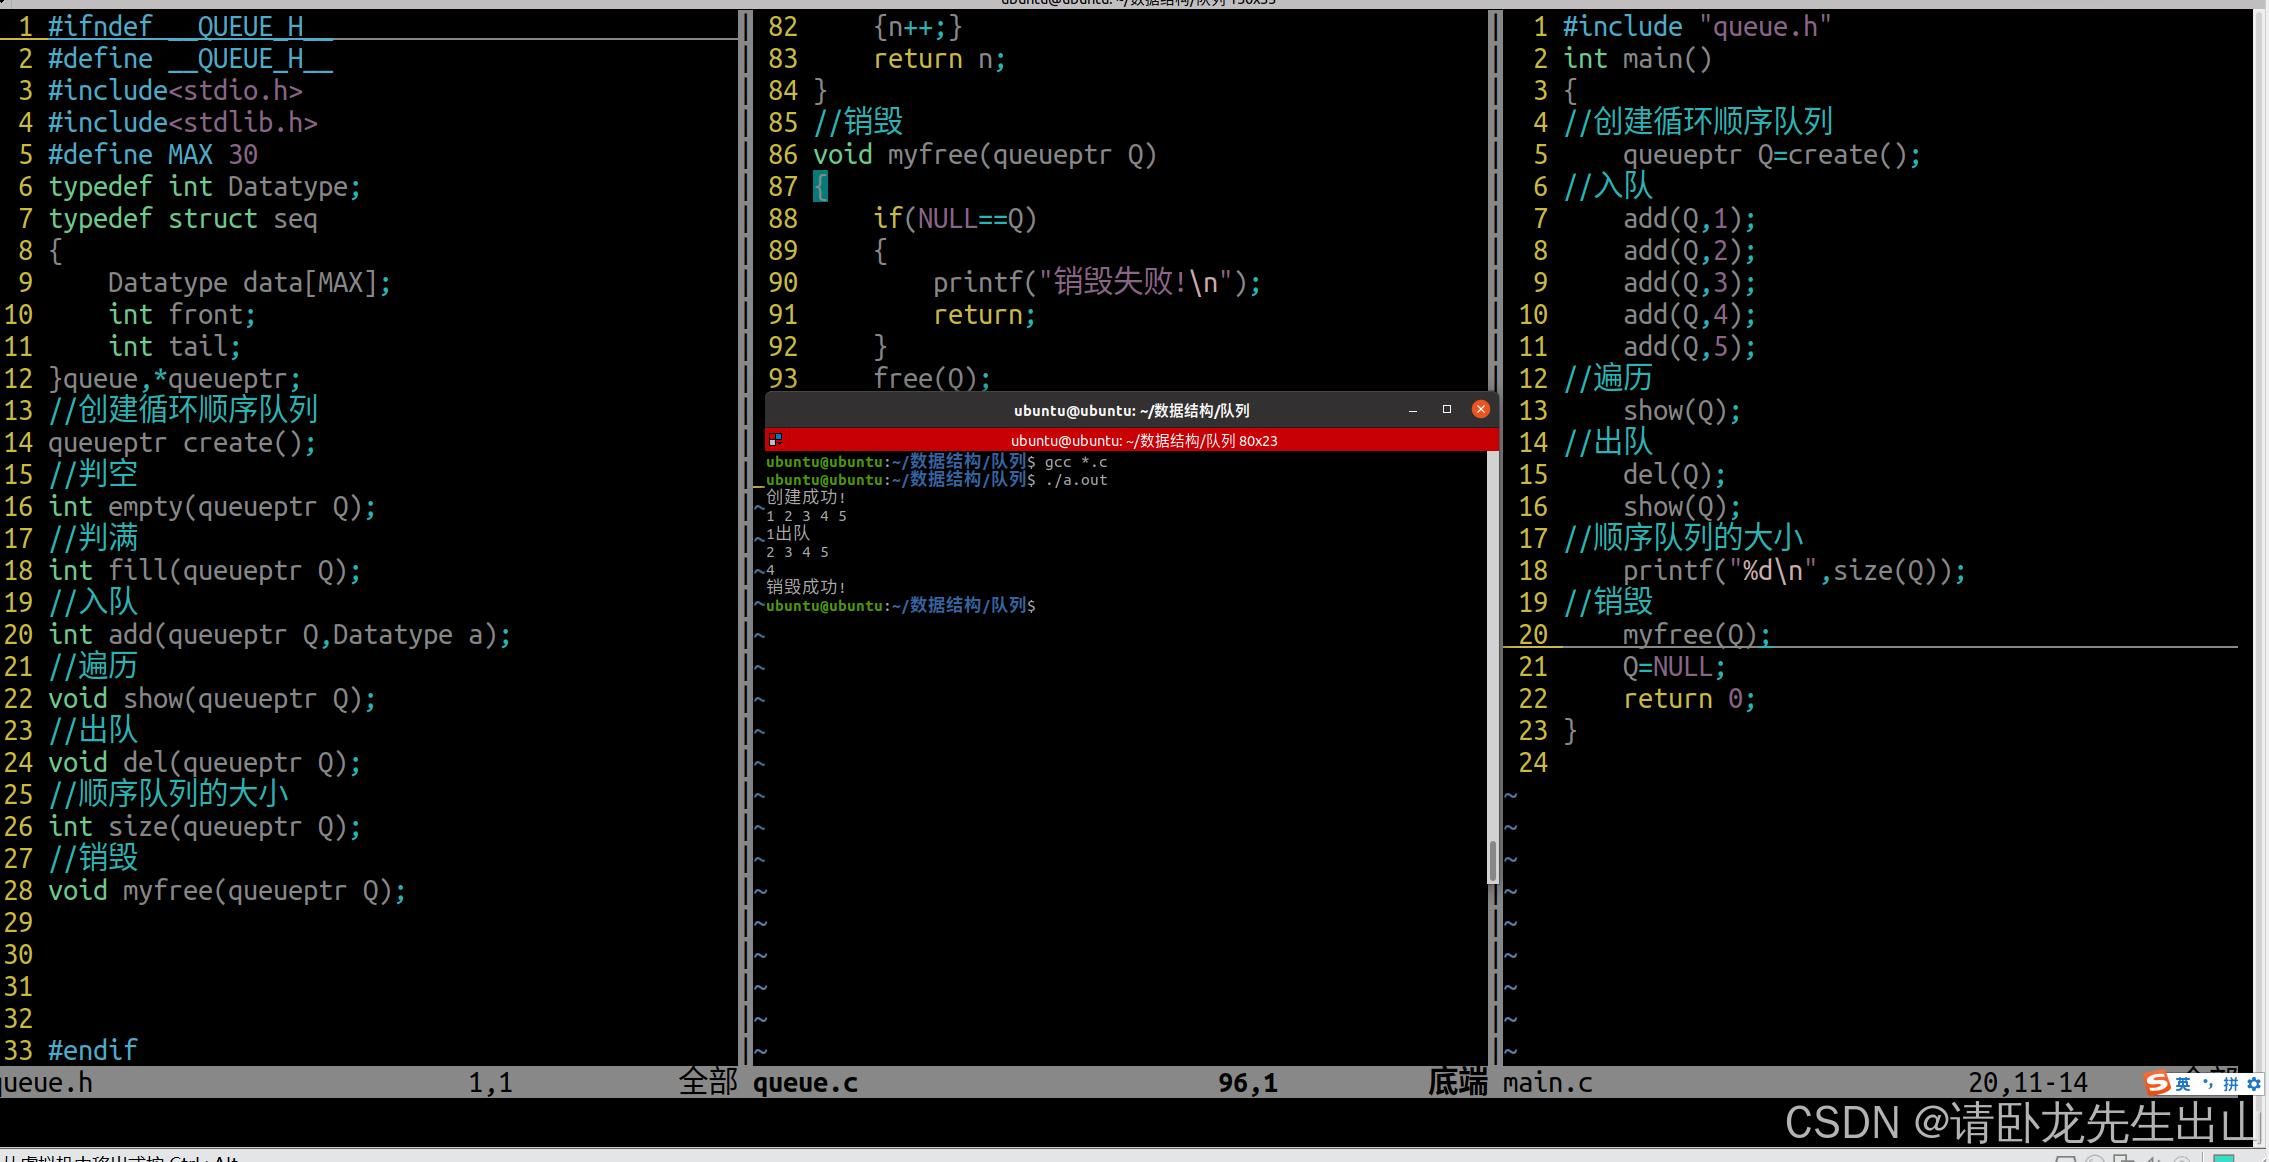Click the queue.h label at bottom left
2269x1162 pixels.
46,1081
